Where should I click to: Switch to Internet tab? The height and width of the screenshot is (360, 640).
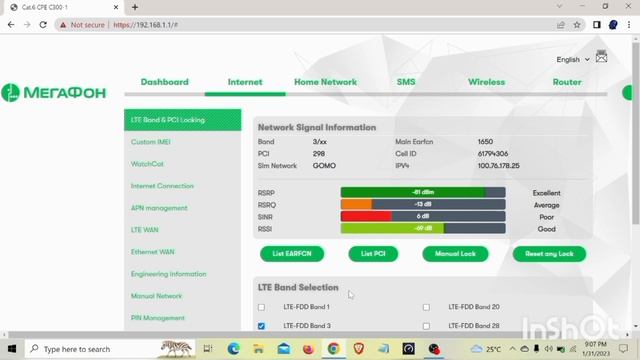click(245, 82)
